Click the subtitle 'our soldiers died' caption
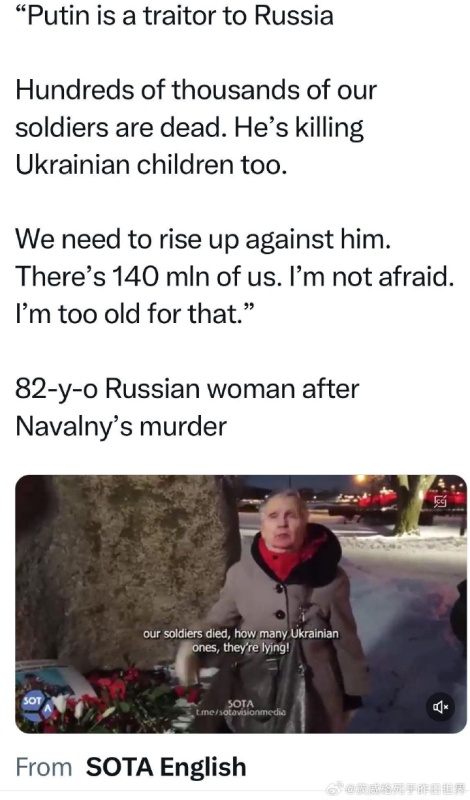This screenshot has height=800, width=470. [241, 641]
